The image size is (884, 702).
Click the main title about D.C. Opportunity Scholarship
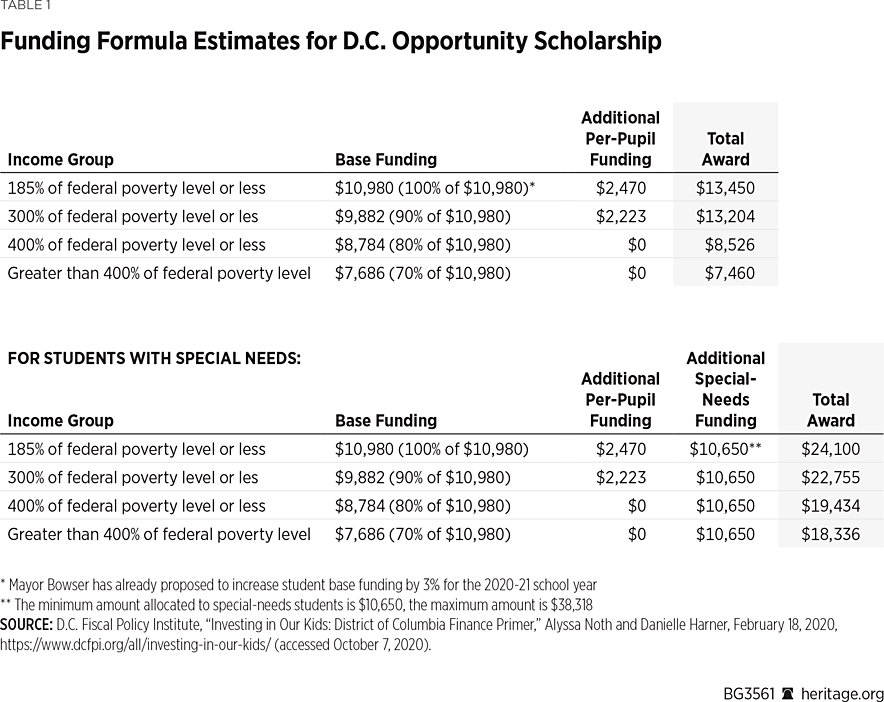333,42
